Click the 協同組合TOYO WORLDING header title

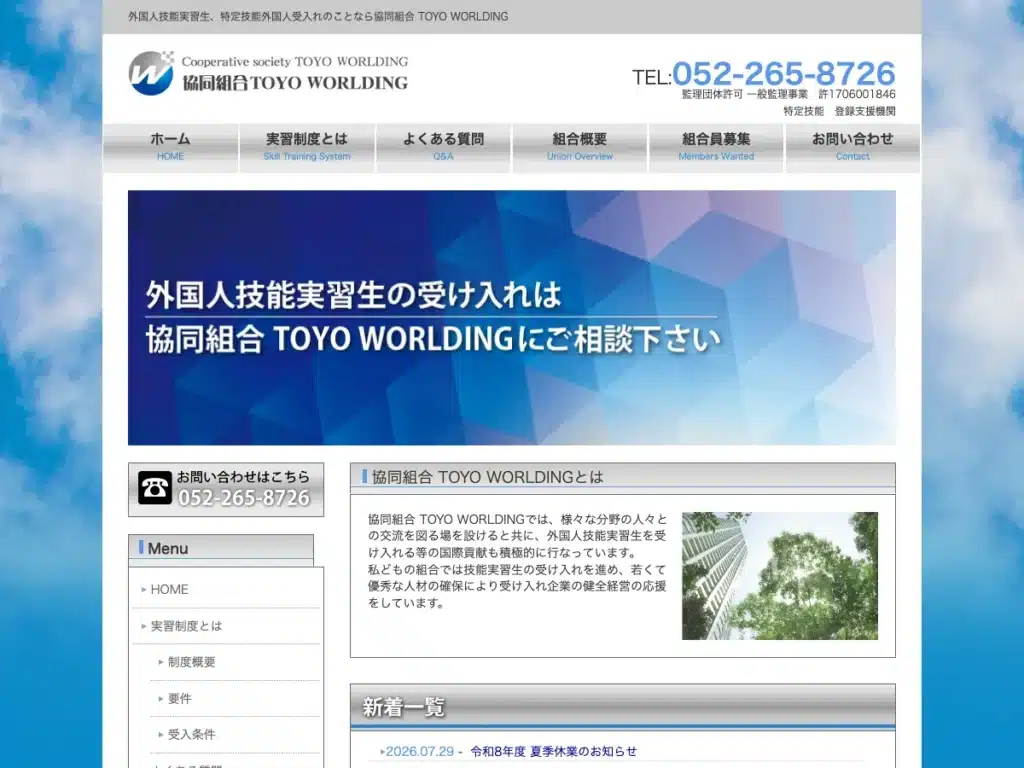pos(295,83)
